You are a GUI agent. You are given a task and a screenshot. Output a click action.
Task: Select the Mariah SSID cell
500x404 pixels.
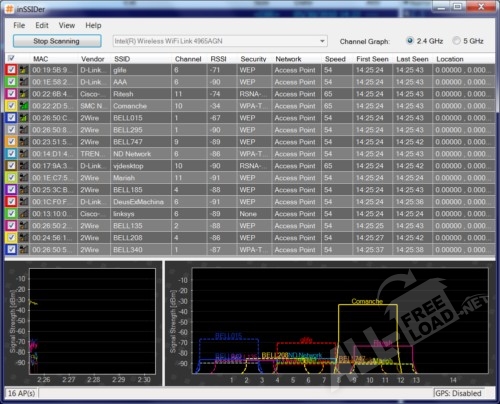pos(140,178)
